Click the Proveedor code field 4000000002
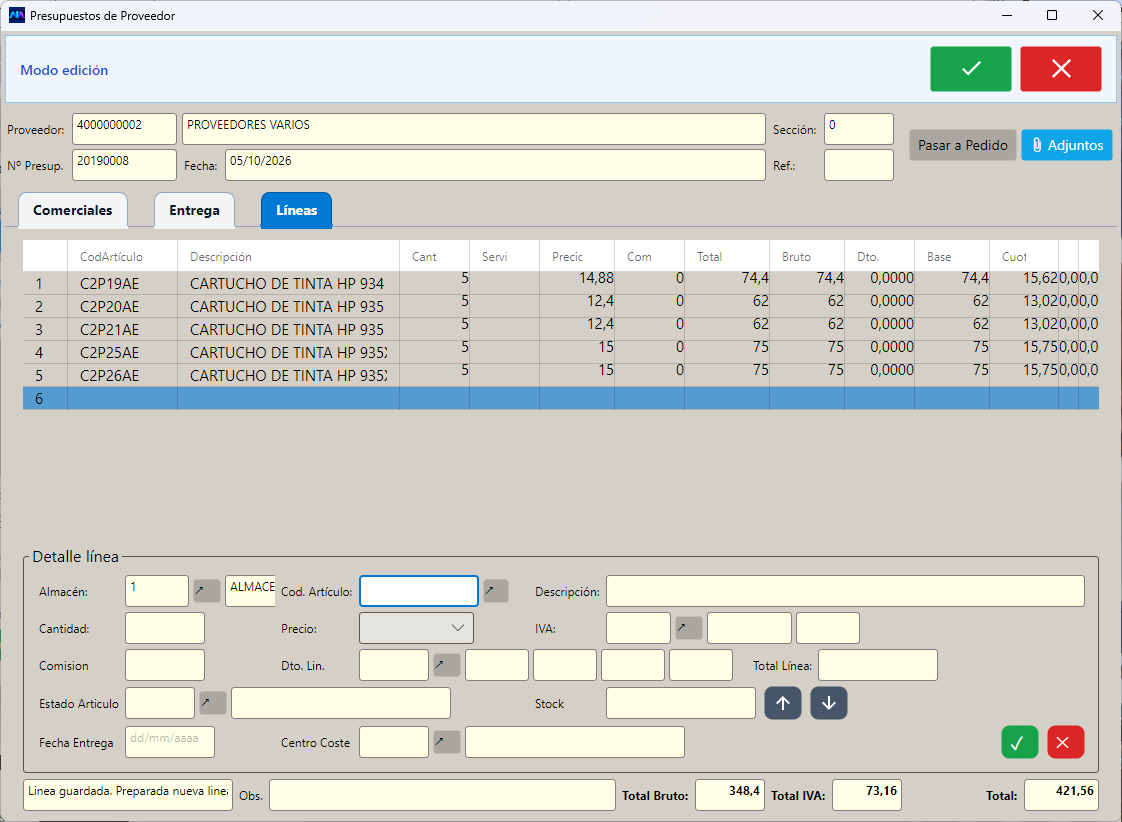 [124, 129]
